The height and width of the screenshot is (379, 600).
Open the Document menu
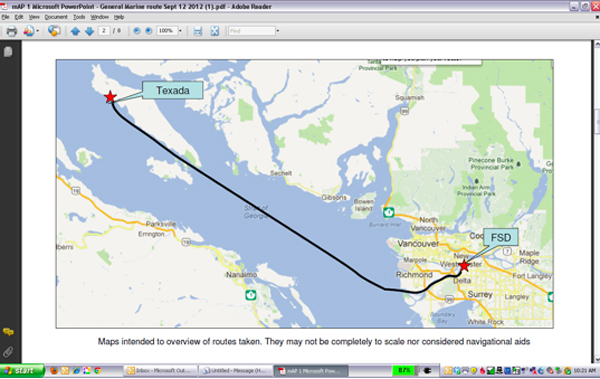coord(56,17)
